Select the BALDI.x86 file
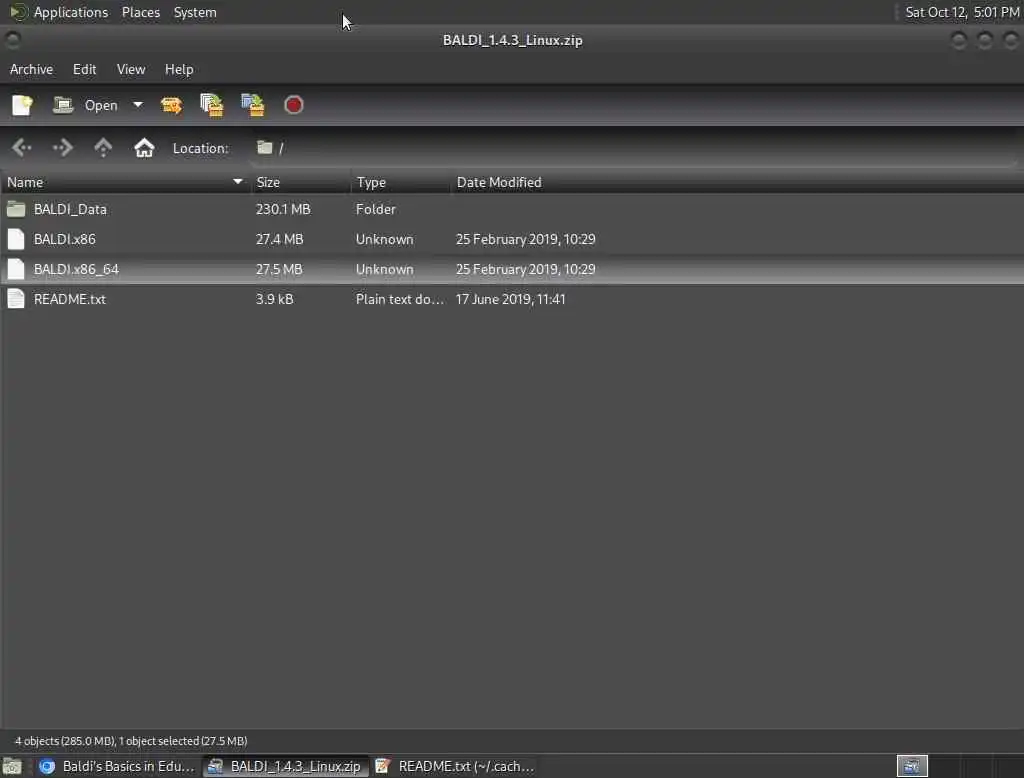1024x778 pixels. [x=512, y=239]
